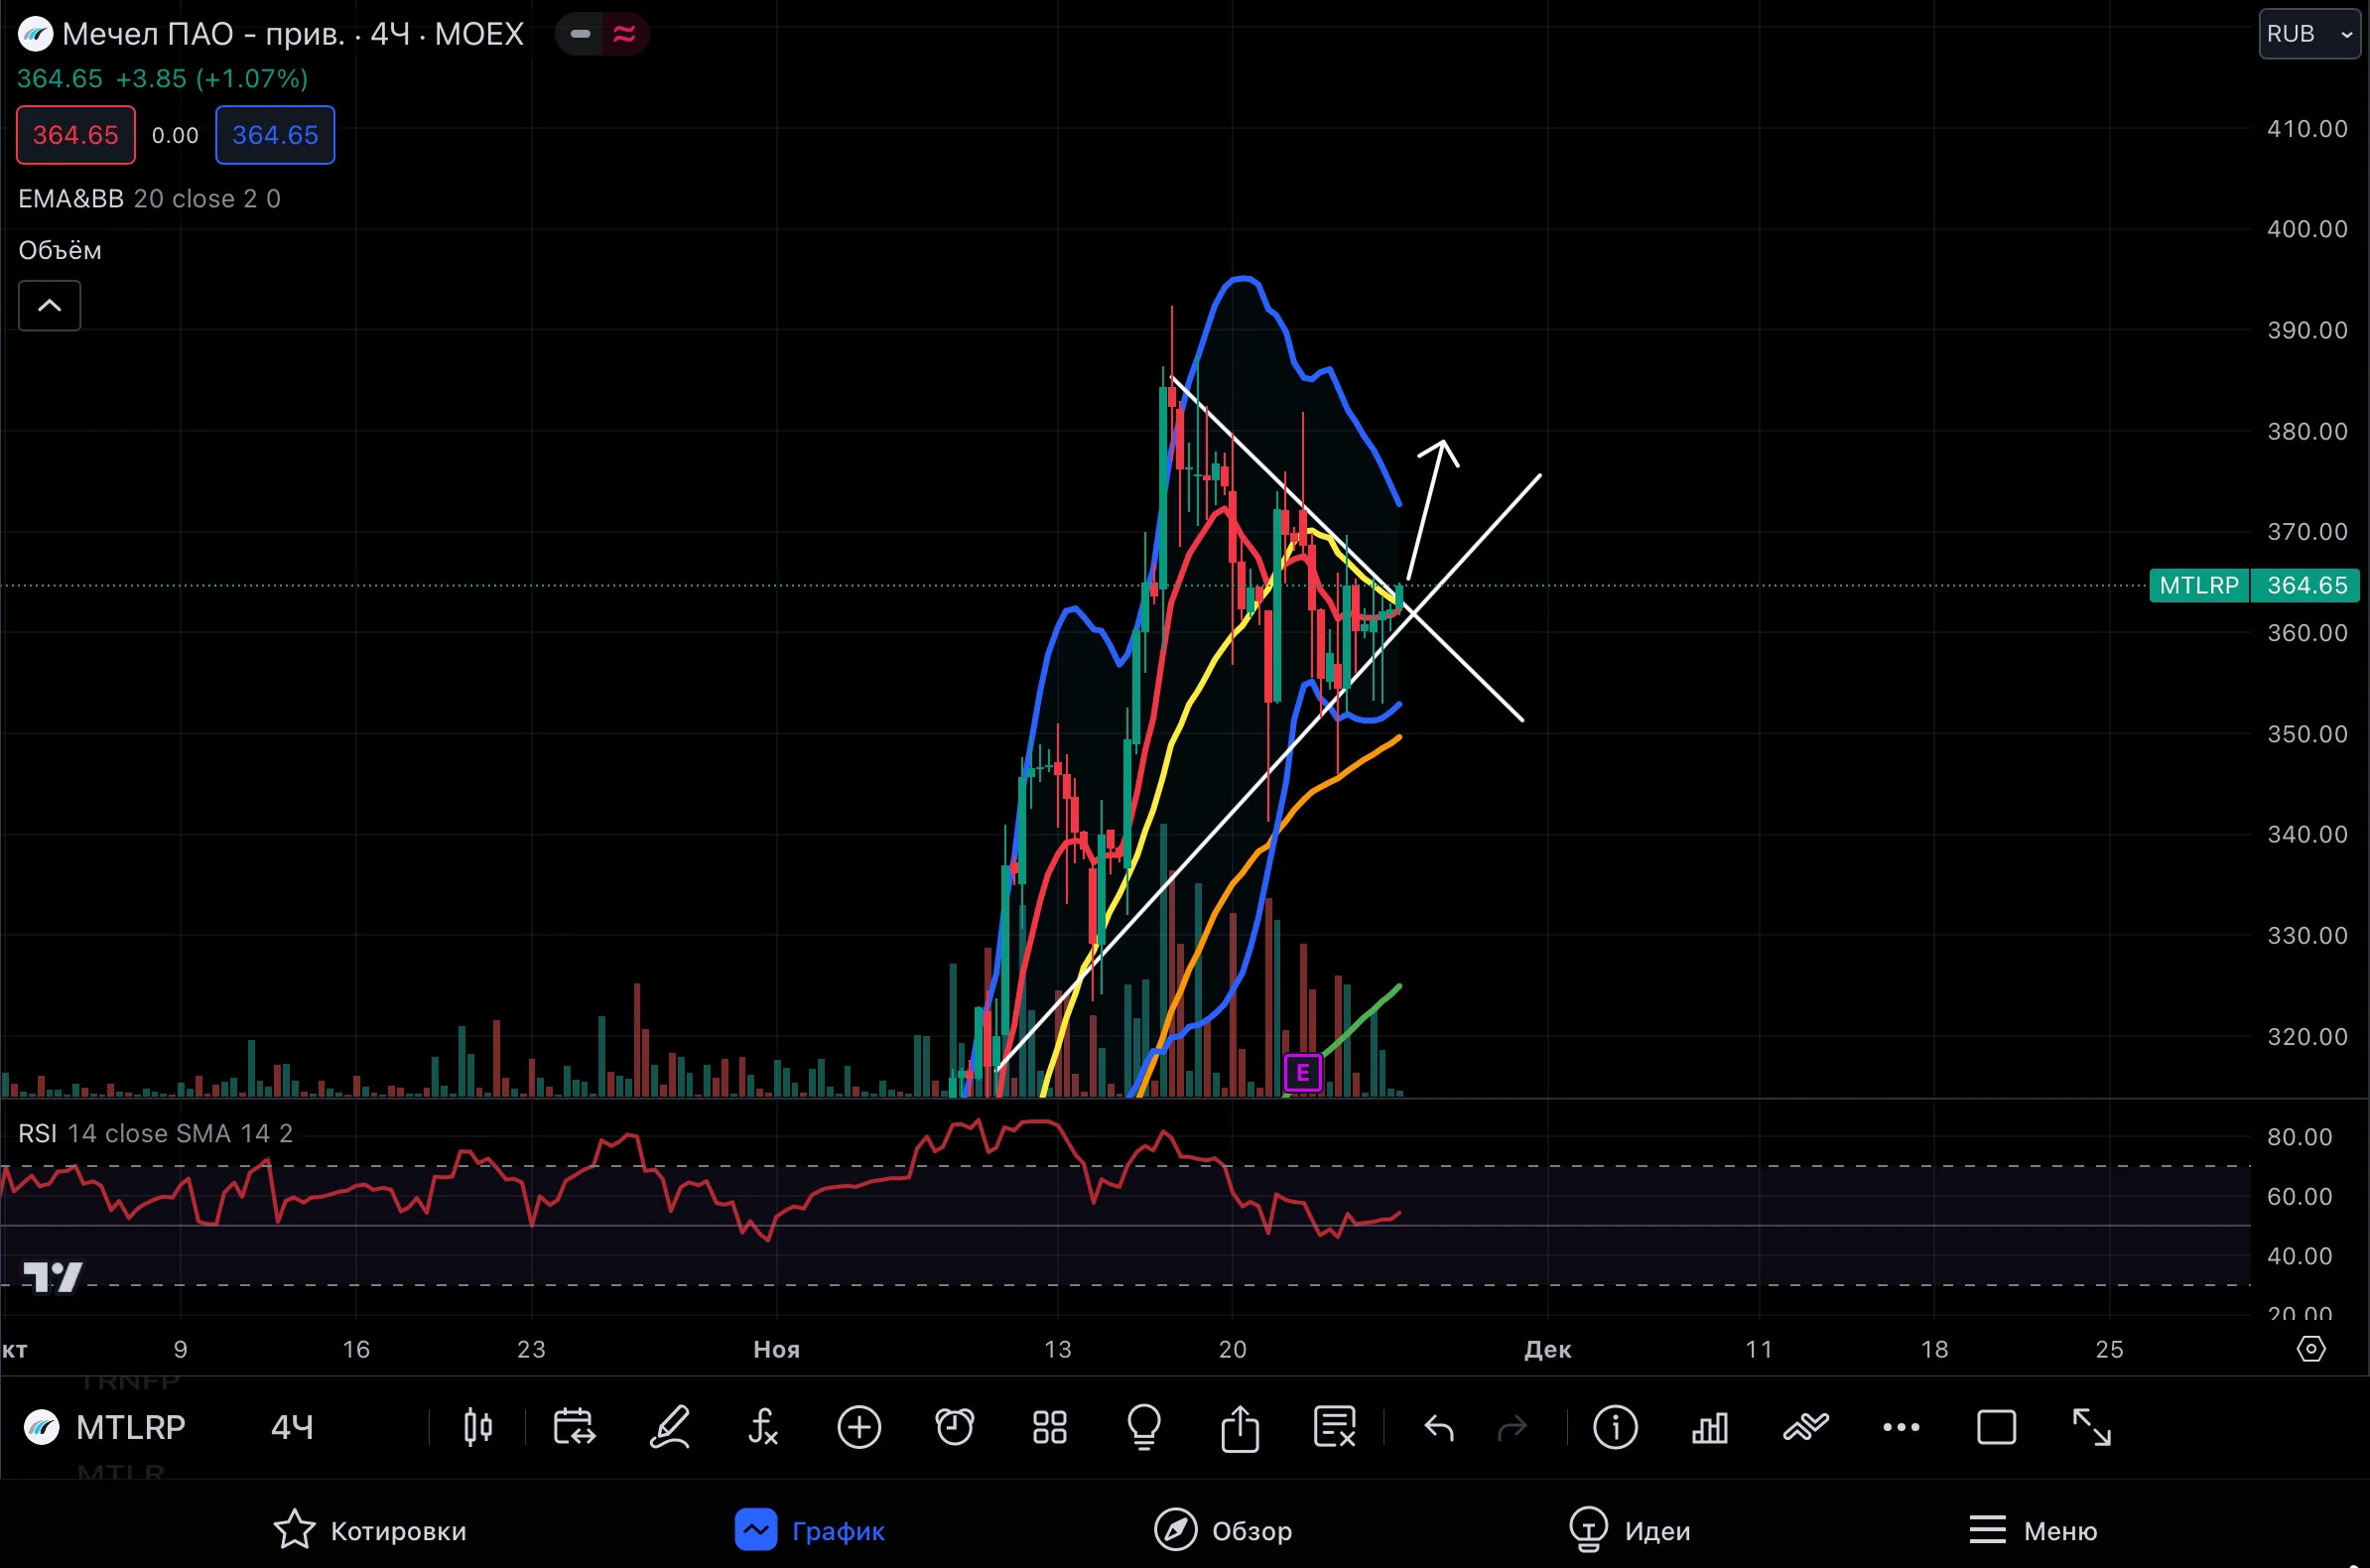Image resolution: width=2370 pixels, height=1568 pixels.
Task: Toggle the pink wavy lines status indicator
Action: [x=625, y=34]
